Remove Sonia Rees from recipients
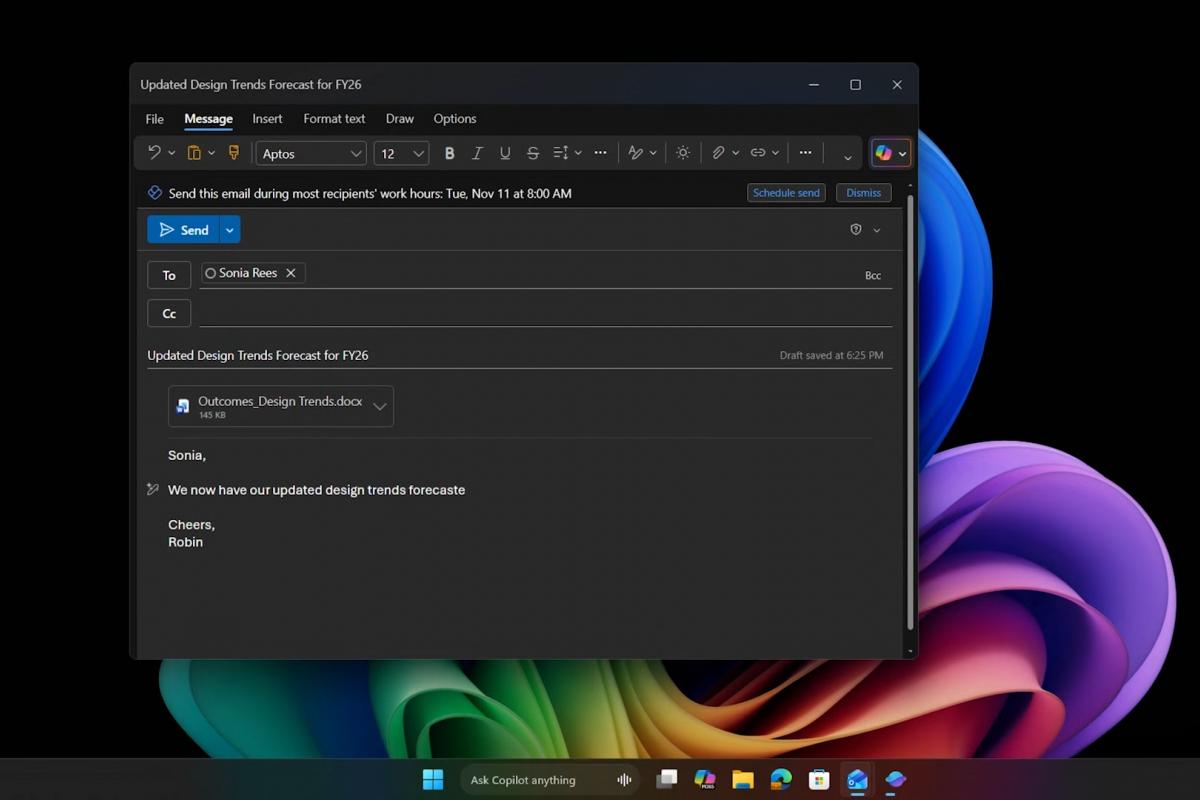Viewport: 1200px width, 800px height. click(290, 272)
